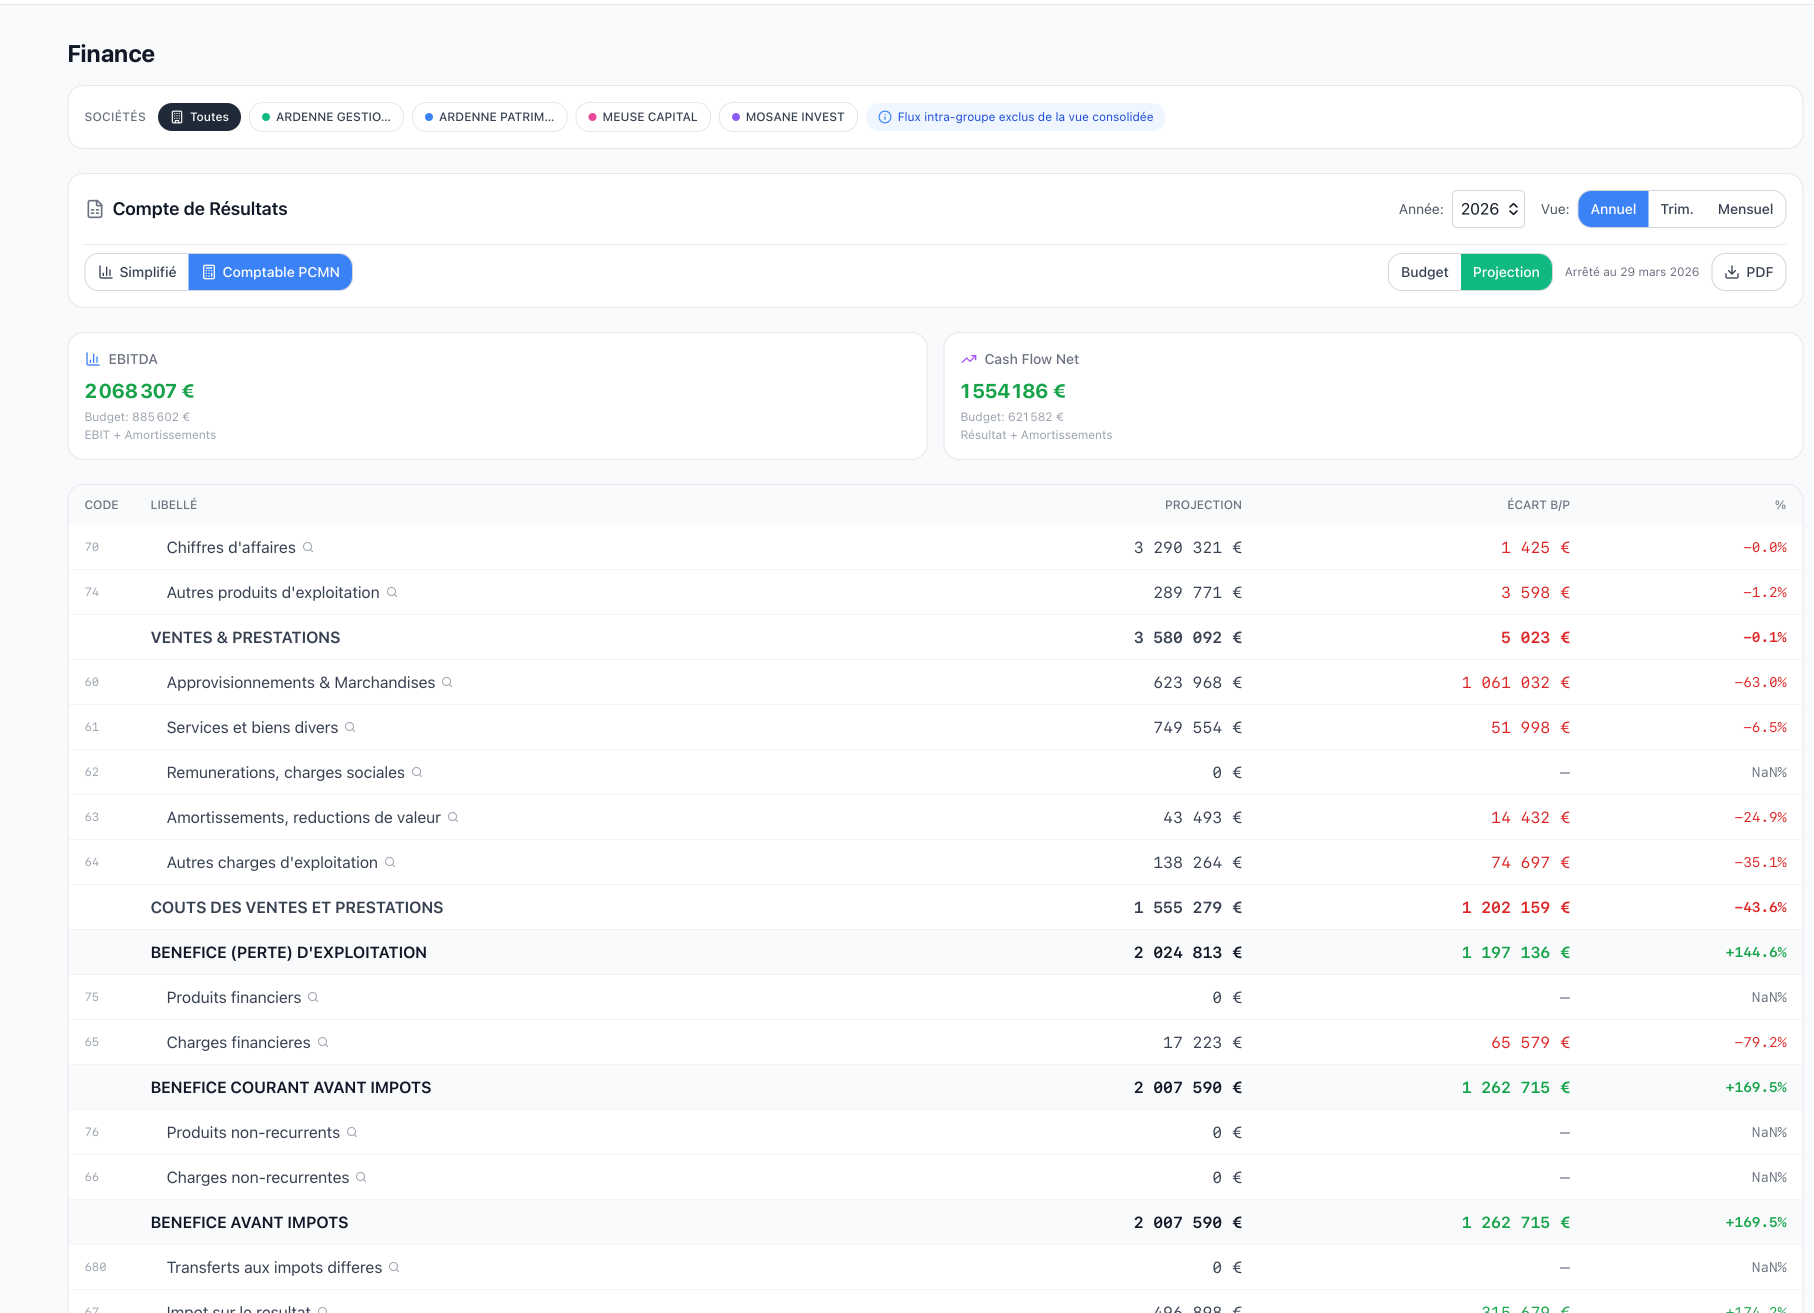Click the EBITDA summary card

pos(497,396)
